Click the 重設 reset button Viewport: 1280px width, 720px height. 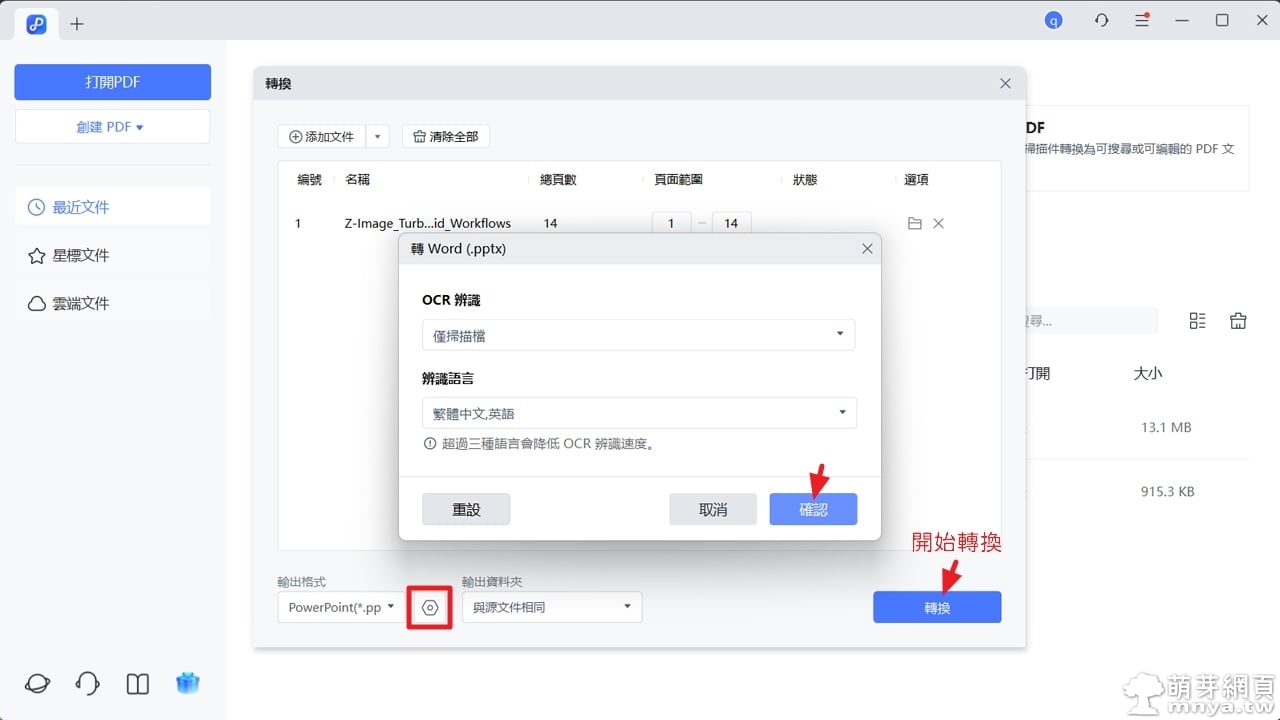(x=466, y=509)
